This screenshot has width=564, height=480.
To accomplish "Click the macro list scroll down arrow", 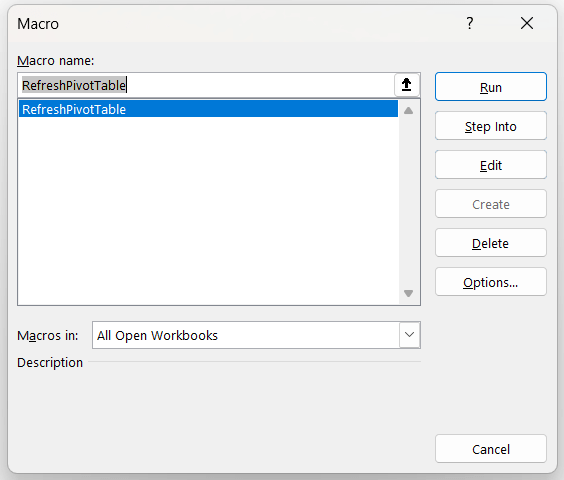I will [408, 293].
